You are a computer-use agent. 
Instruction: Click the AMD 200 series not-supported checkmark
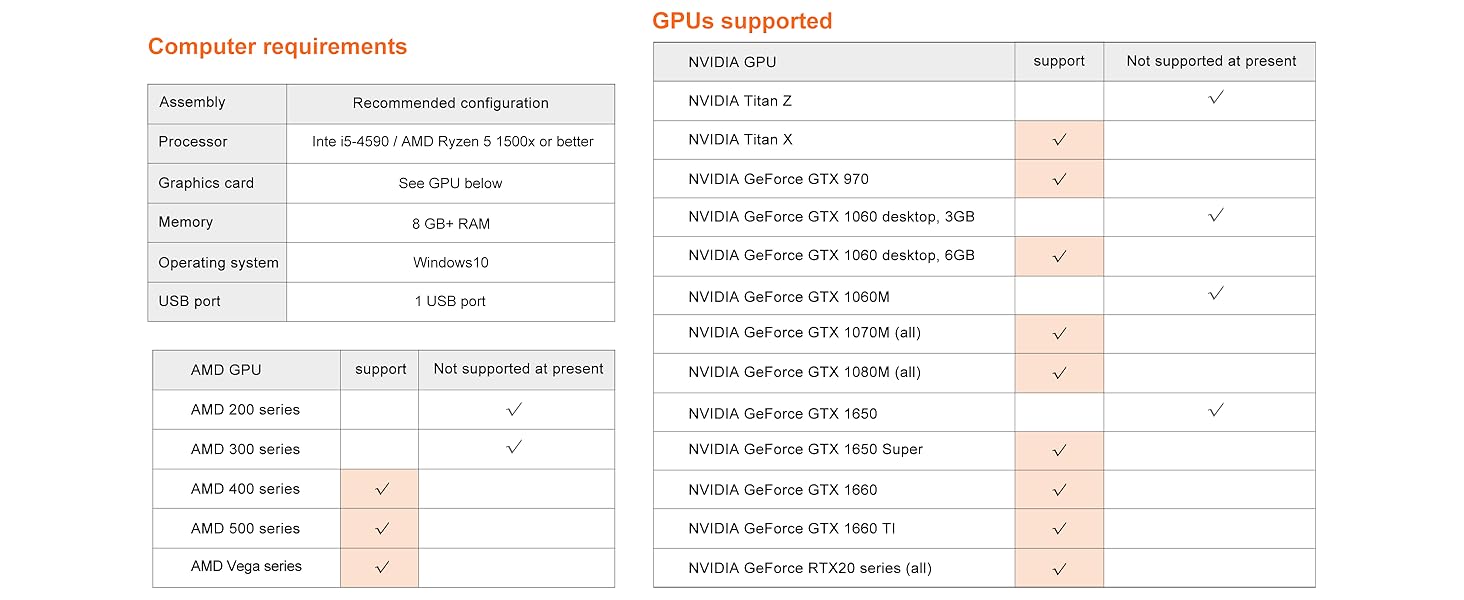point(515,409)
